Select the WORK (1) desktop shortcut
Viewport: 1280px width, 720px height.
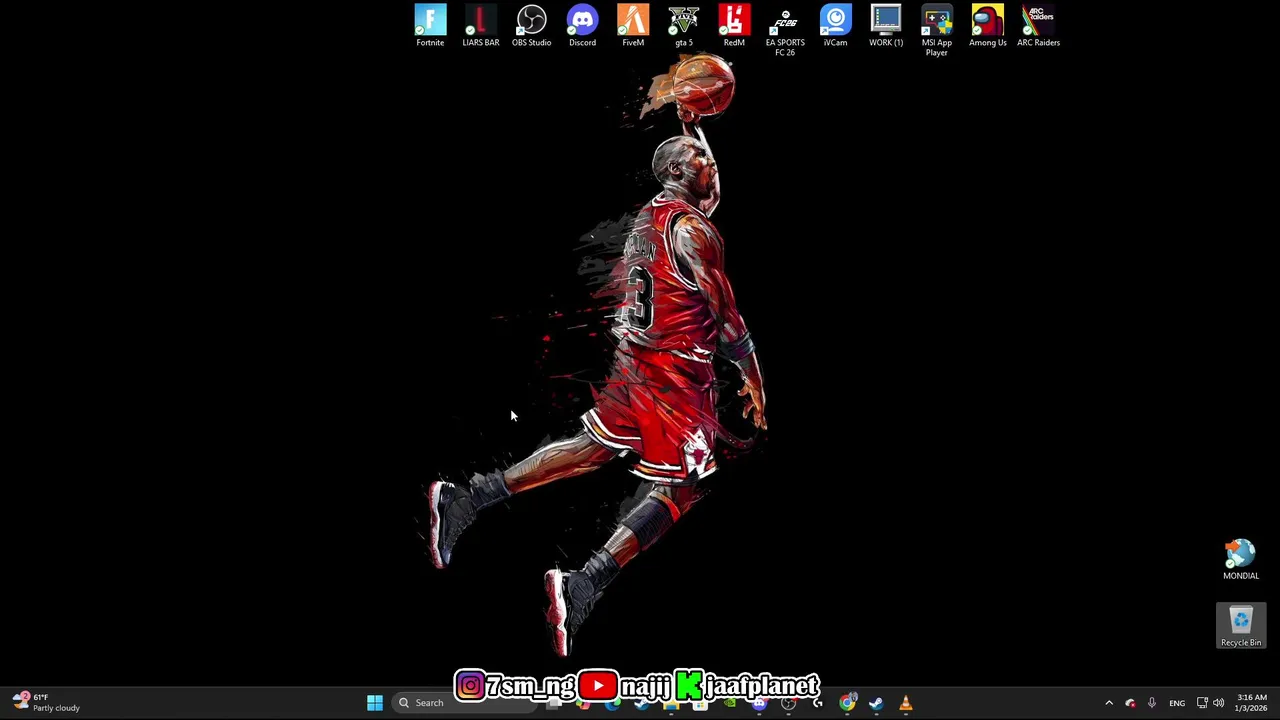click(886, 26)
